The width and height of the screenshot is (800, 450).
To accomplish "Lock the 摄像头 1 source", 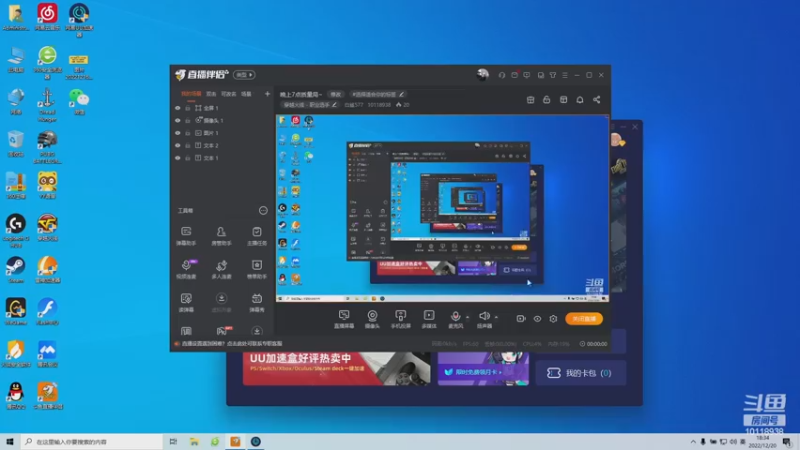I will pos(188,120).
